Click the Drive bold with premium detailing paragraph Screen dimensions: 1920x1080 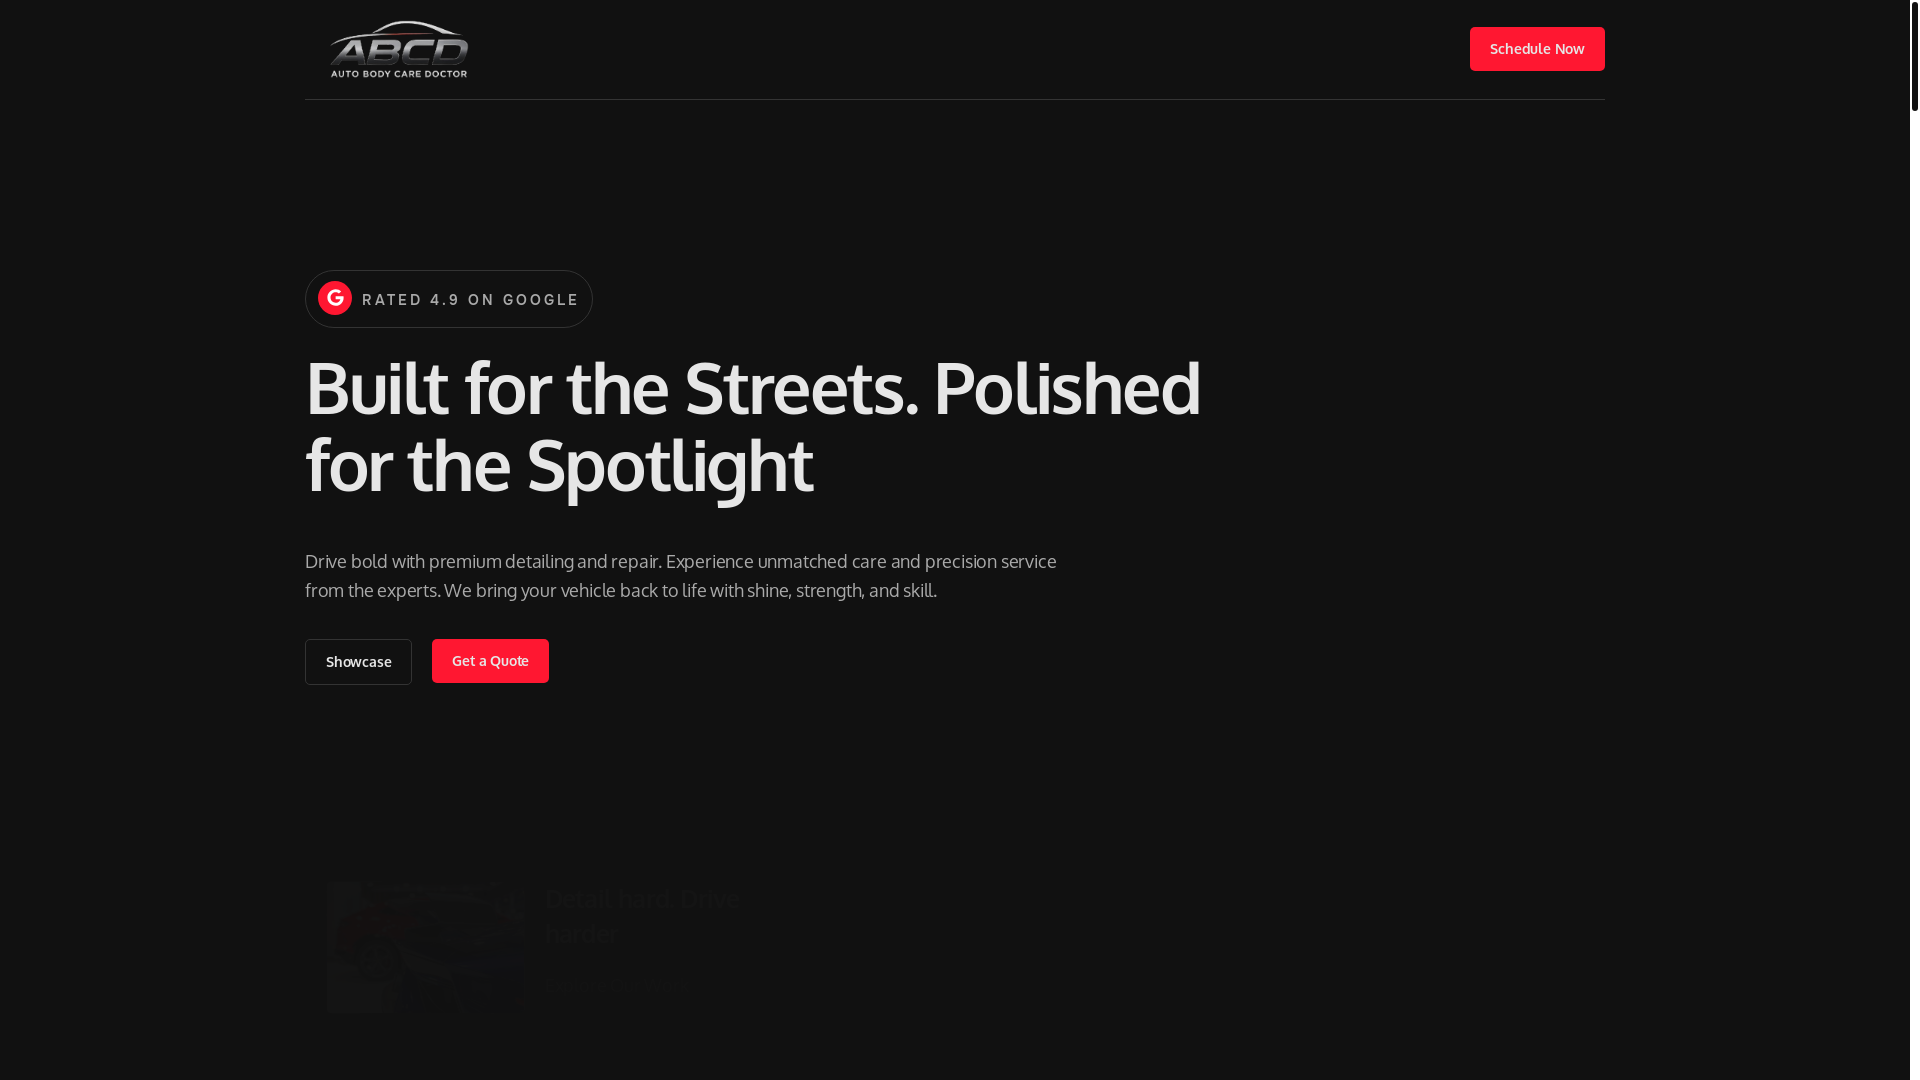[x=680, y=576]
